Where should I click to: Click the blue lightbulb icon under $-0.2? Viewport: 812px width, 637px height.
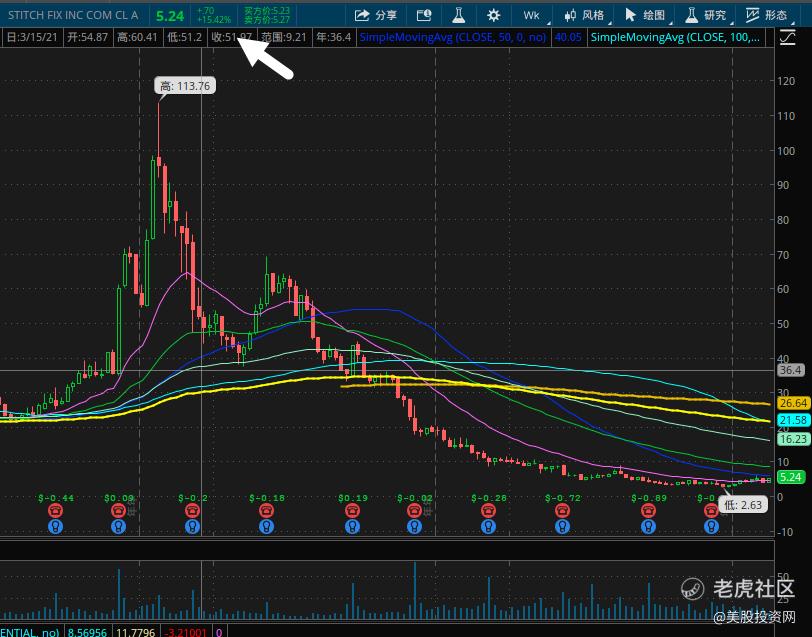[x=193, y=527]
